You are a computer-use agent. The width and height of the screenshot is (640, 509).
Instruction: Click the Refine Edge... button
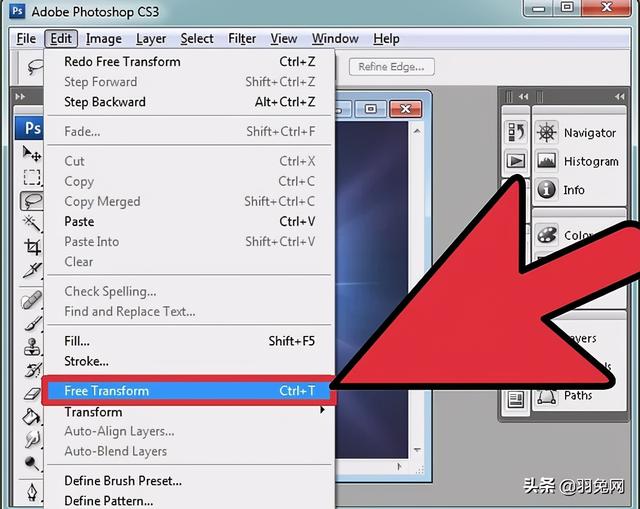pyautogui.click(x=391, y=67)
